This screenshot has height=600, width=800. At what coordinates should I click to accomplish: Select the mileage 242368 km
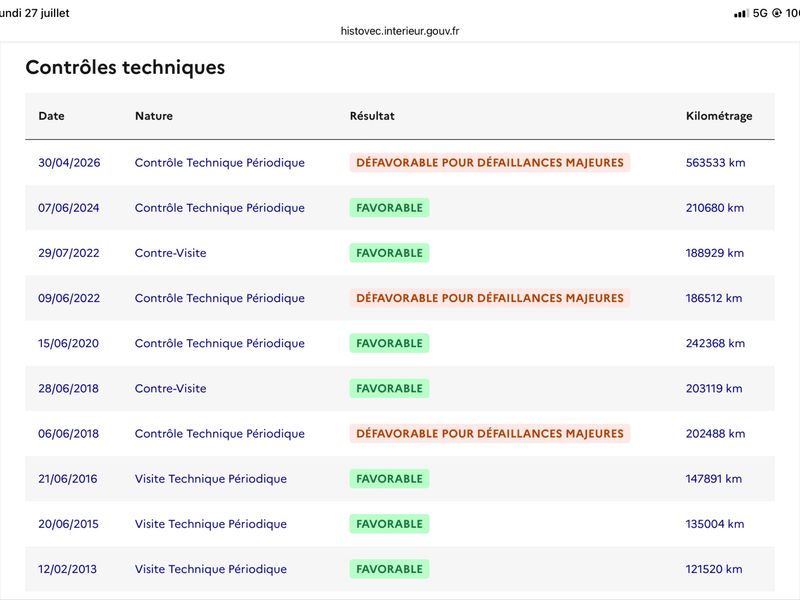(x=715, y=343)
